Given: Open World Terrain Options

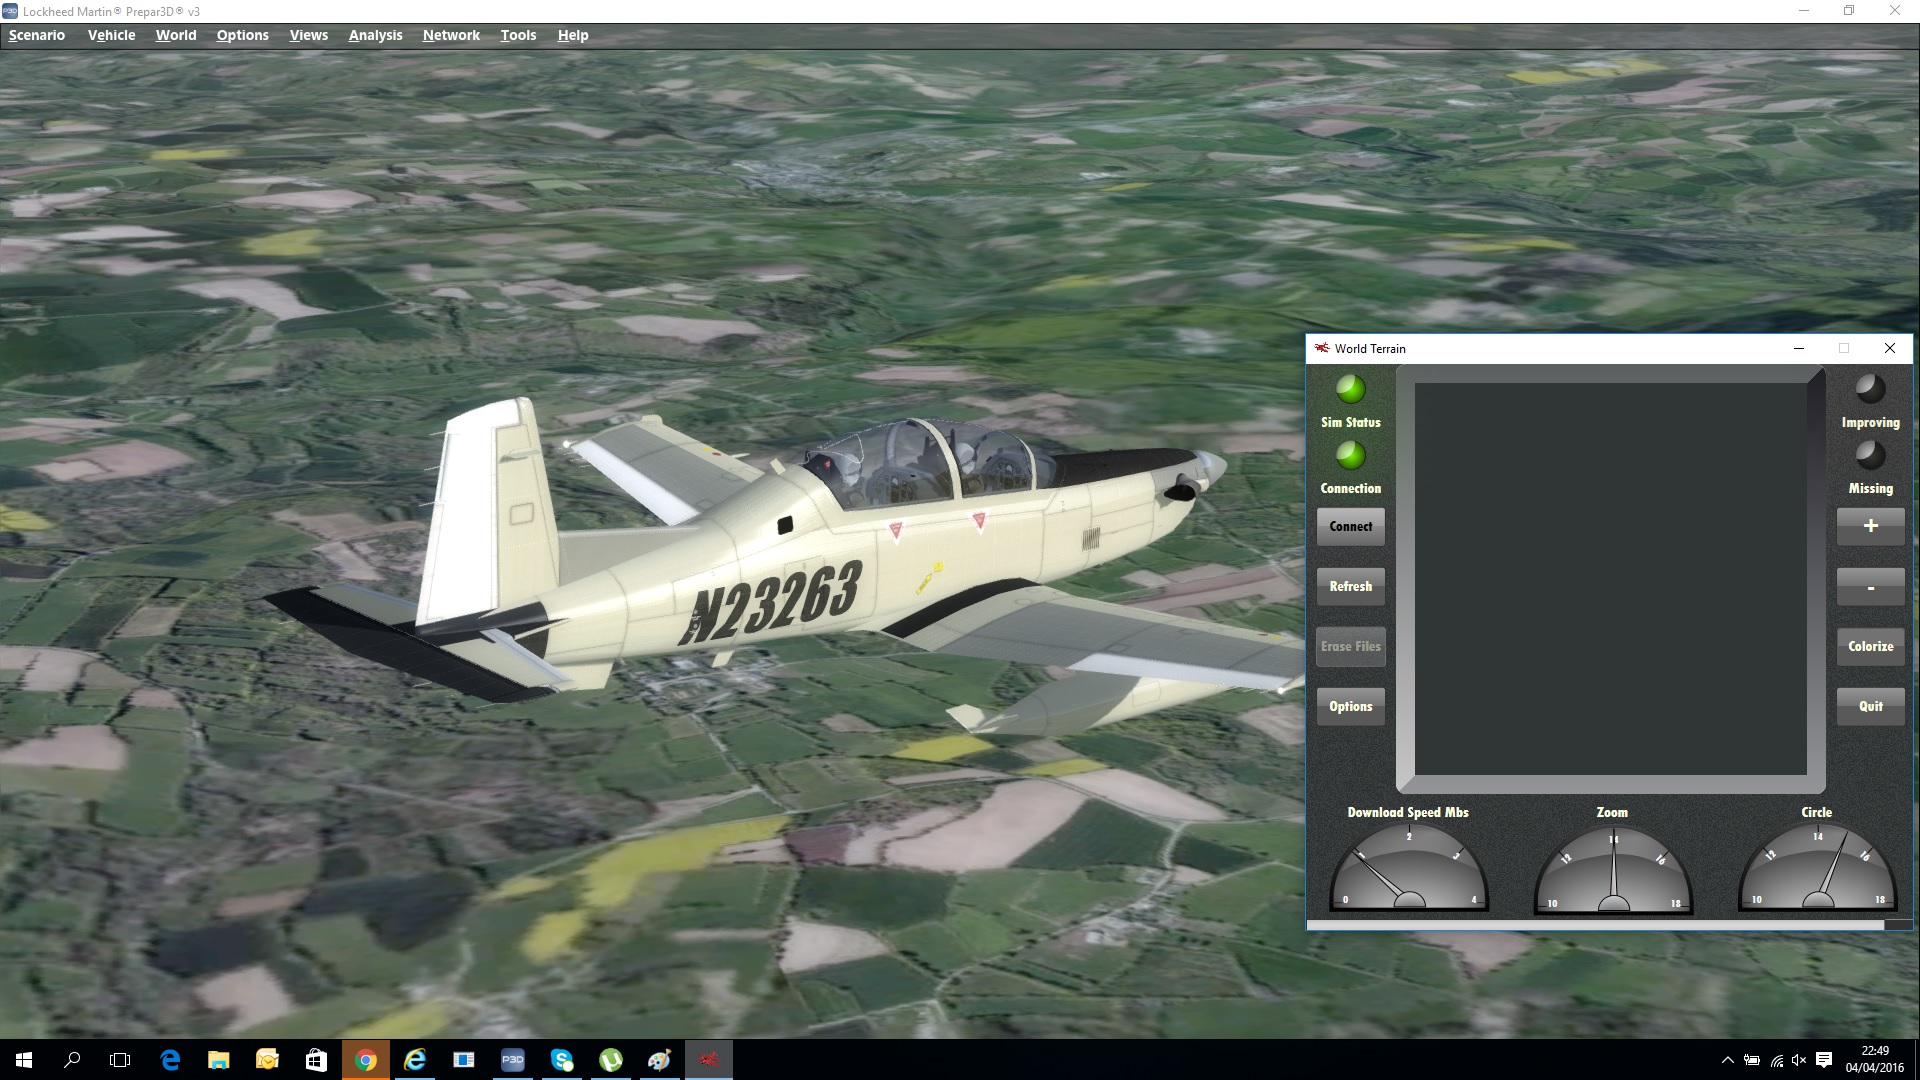Looking at the screenshot, I should coord(1350,706).
